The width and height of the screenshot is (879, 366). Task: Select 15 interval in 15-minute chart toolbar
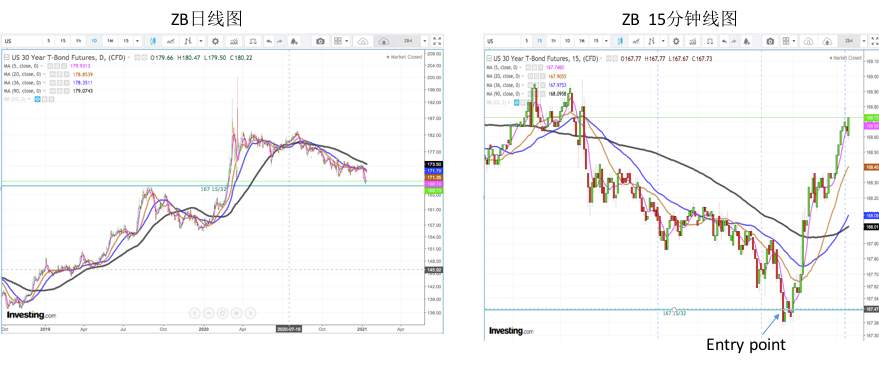pyautogui.click(x=540, y=41)
